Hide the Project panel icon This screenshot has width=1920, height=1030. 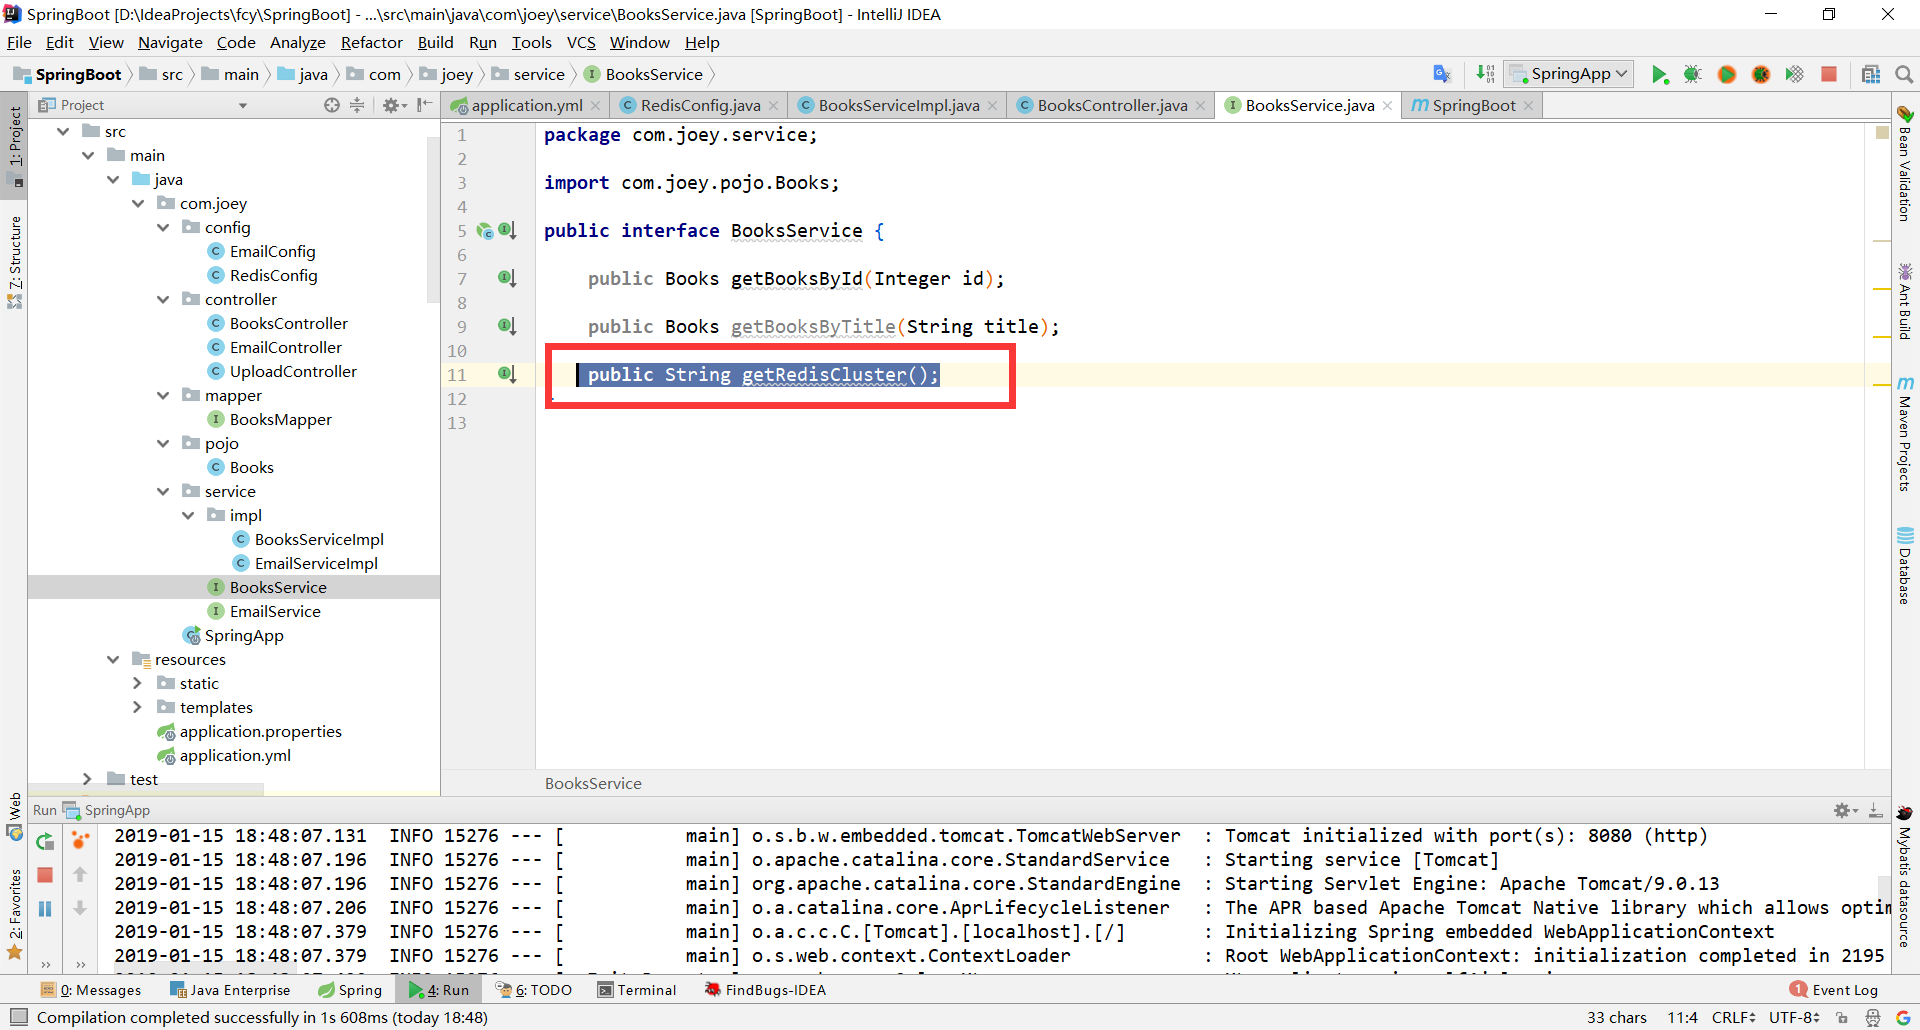pos(425,105)
